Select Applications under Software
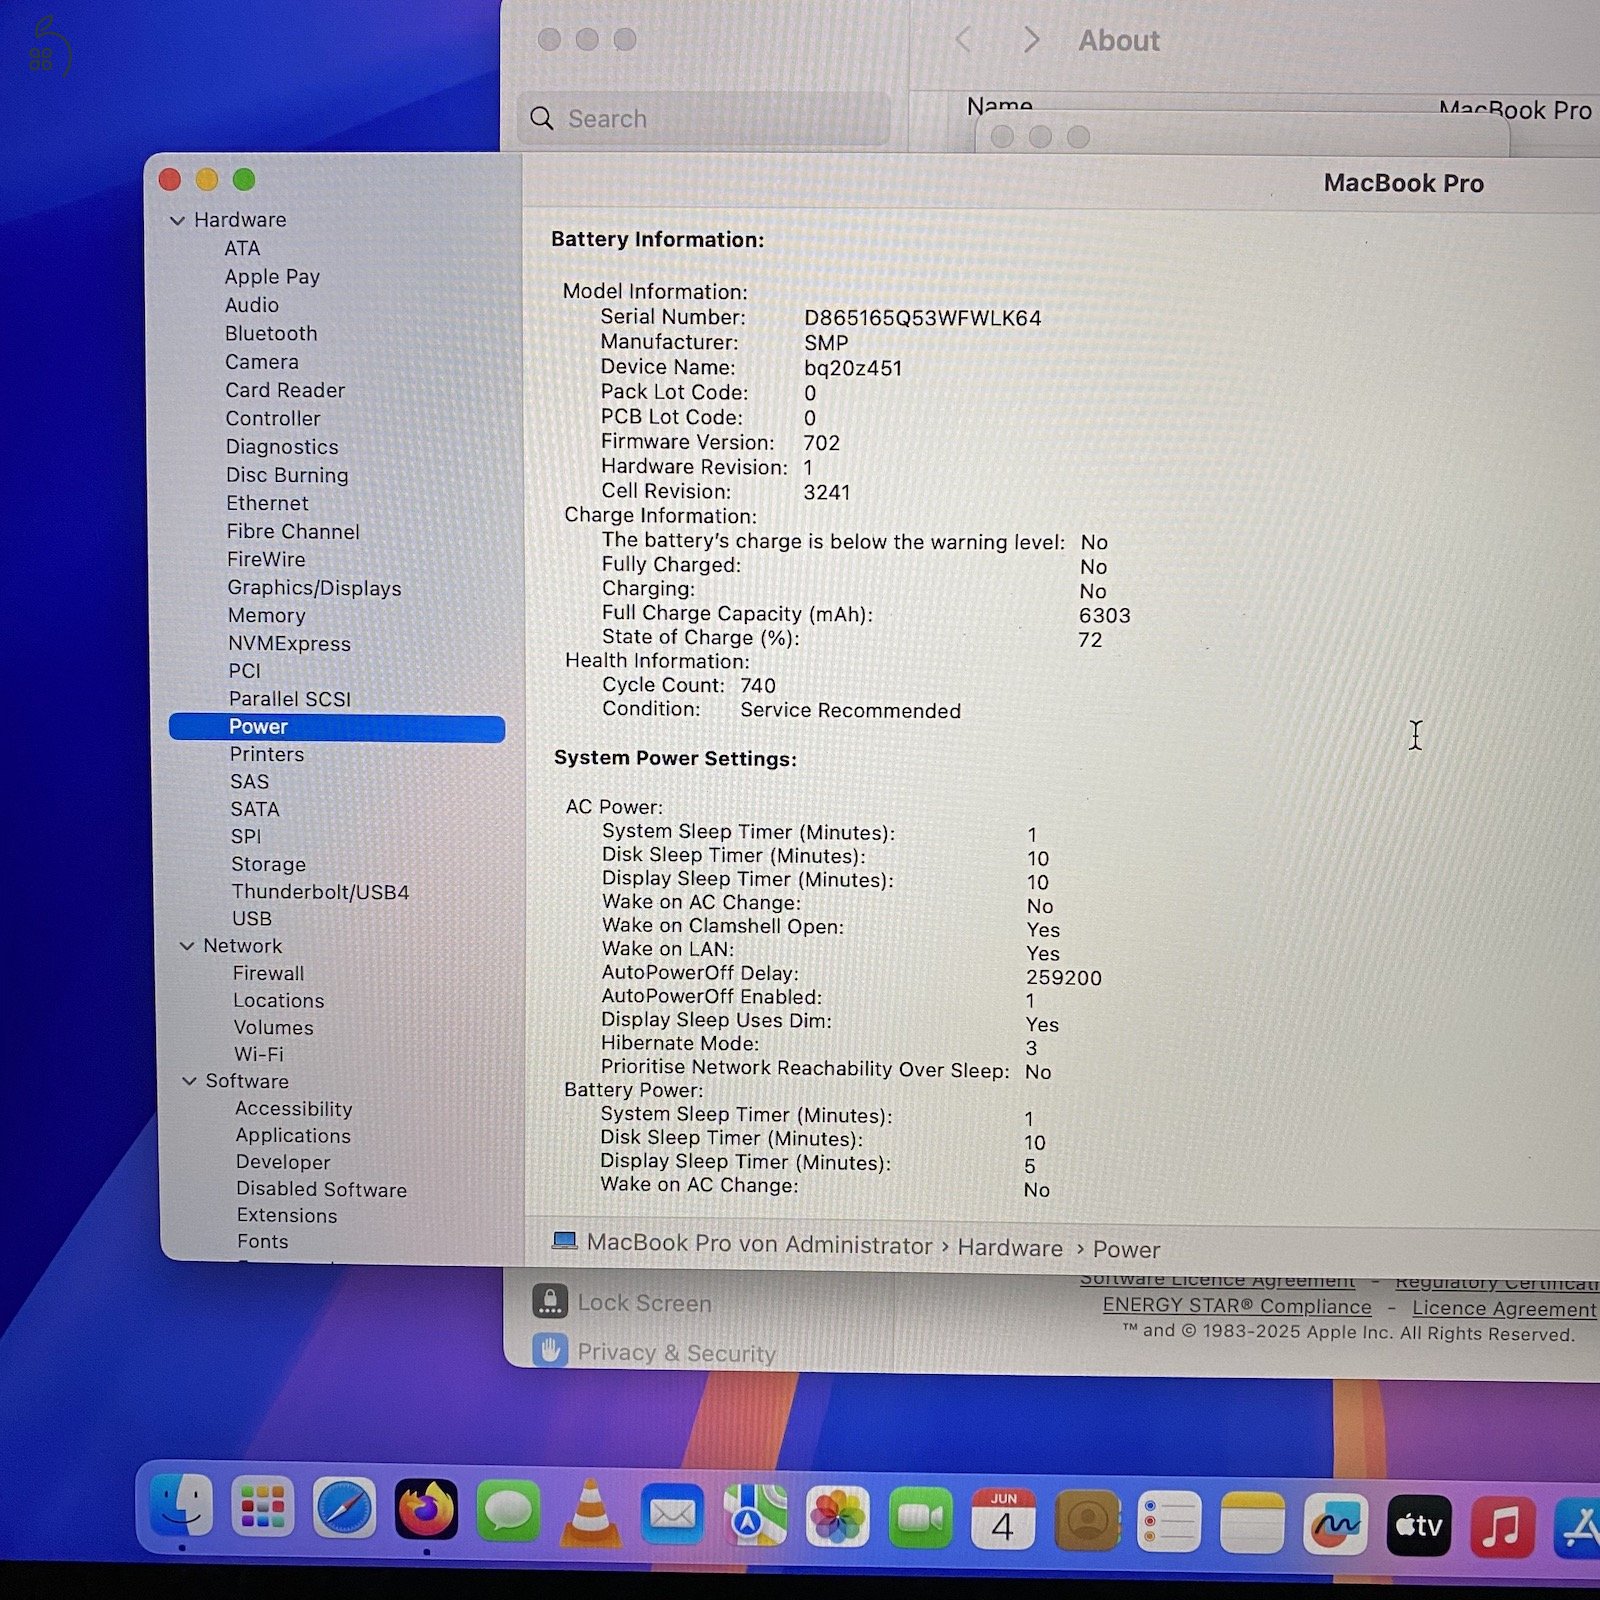 click(293, 1136)
